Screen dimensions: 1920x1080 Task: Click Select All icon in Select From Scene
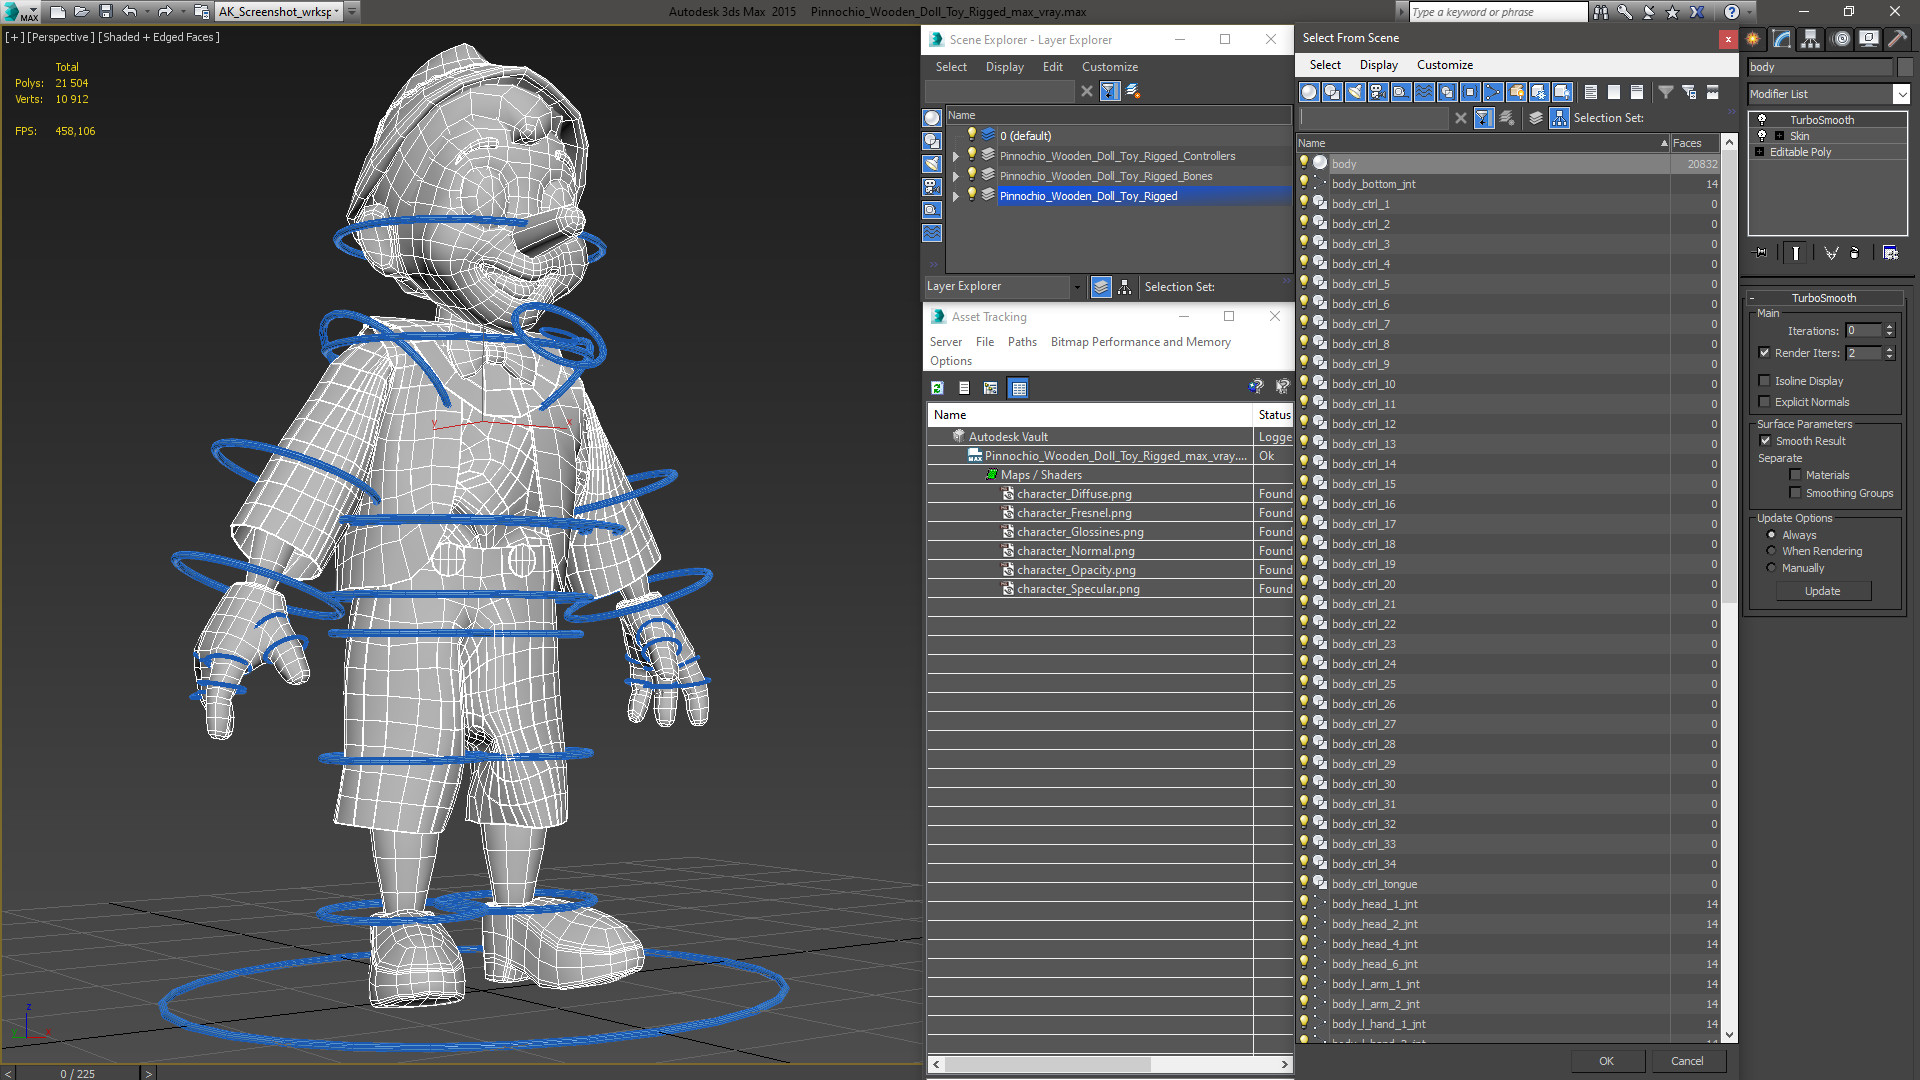[1591, 92]
